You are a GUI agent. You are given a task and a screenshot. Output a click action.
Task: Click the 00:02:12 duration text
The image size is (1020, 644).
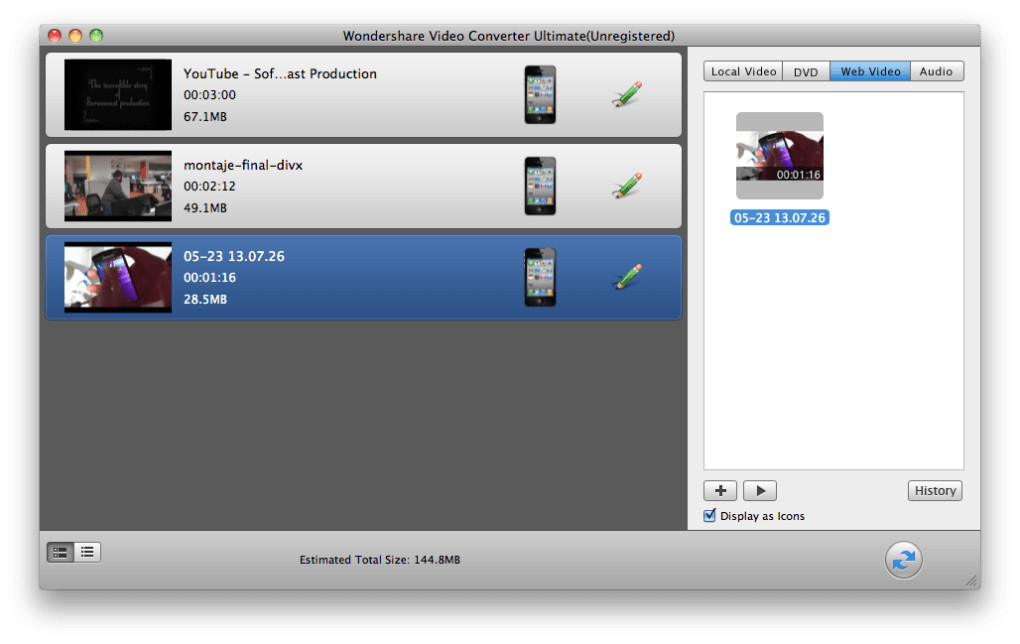(x=209, y=186)
